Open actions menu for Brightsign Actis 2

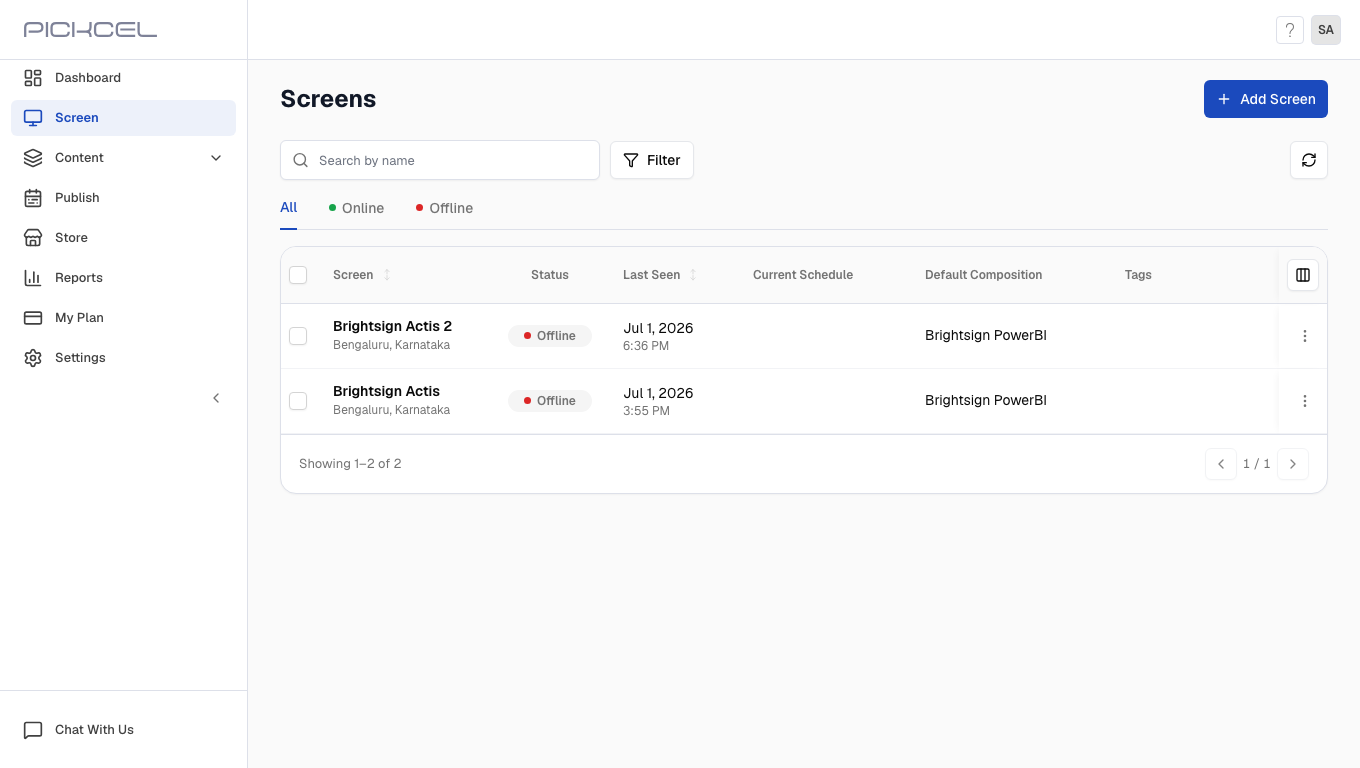coord(1305,336)
